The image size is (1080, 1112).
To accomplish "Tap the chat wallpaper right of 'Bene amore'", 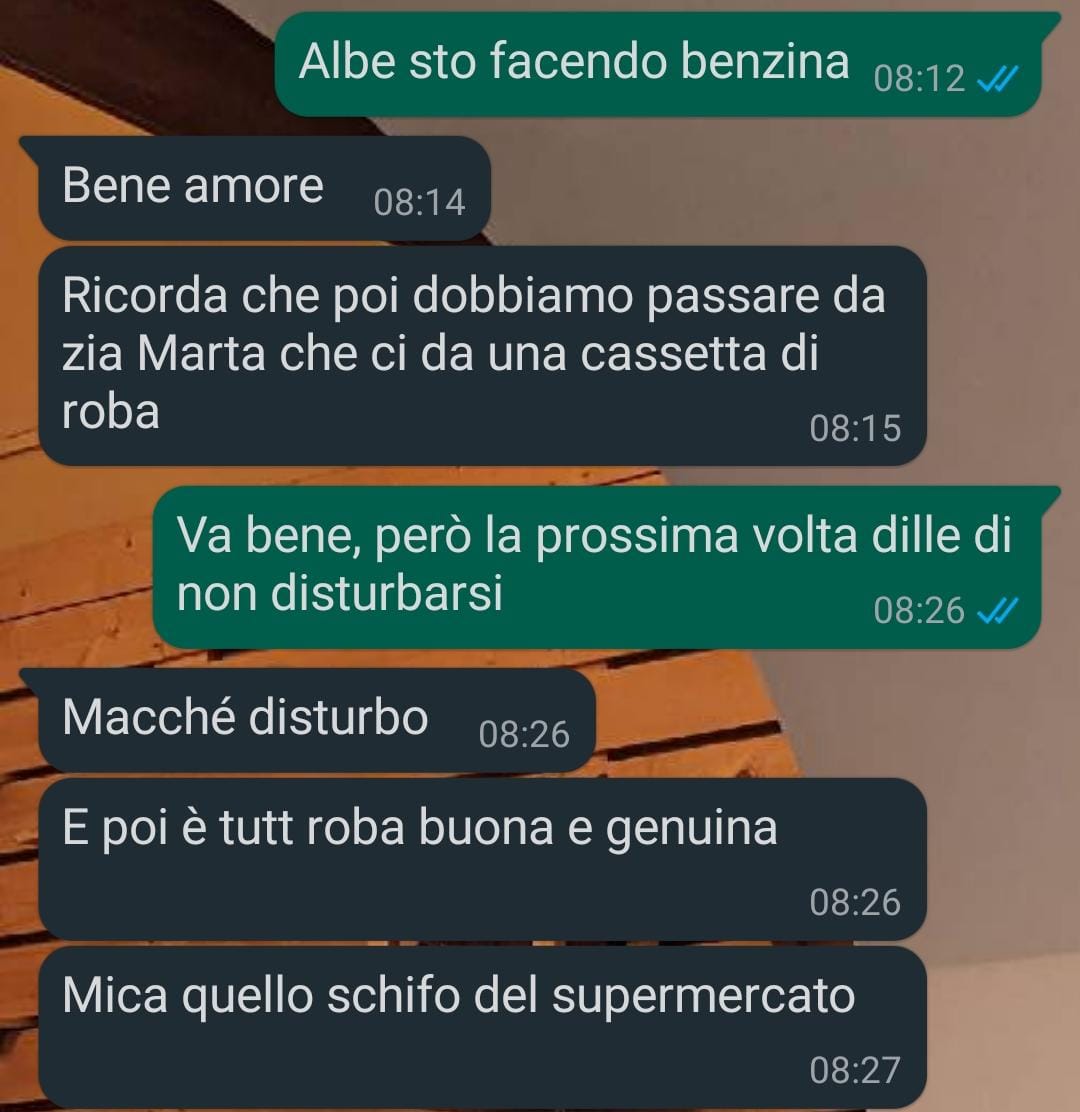I will pos(780,189).
